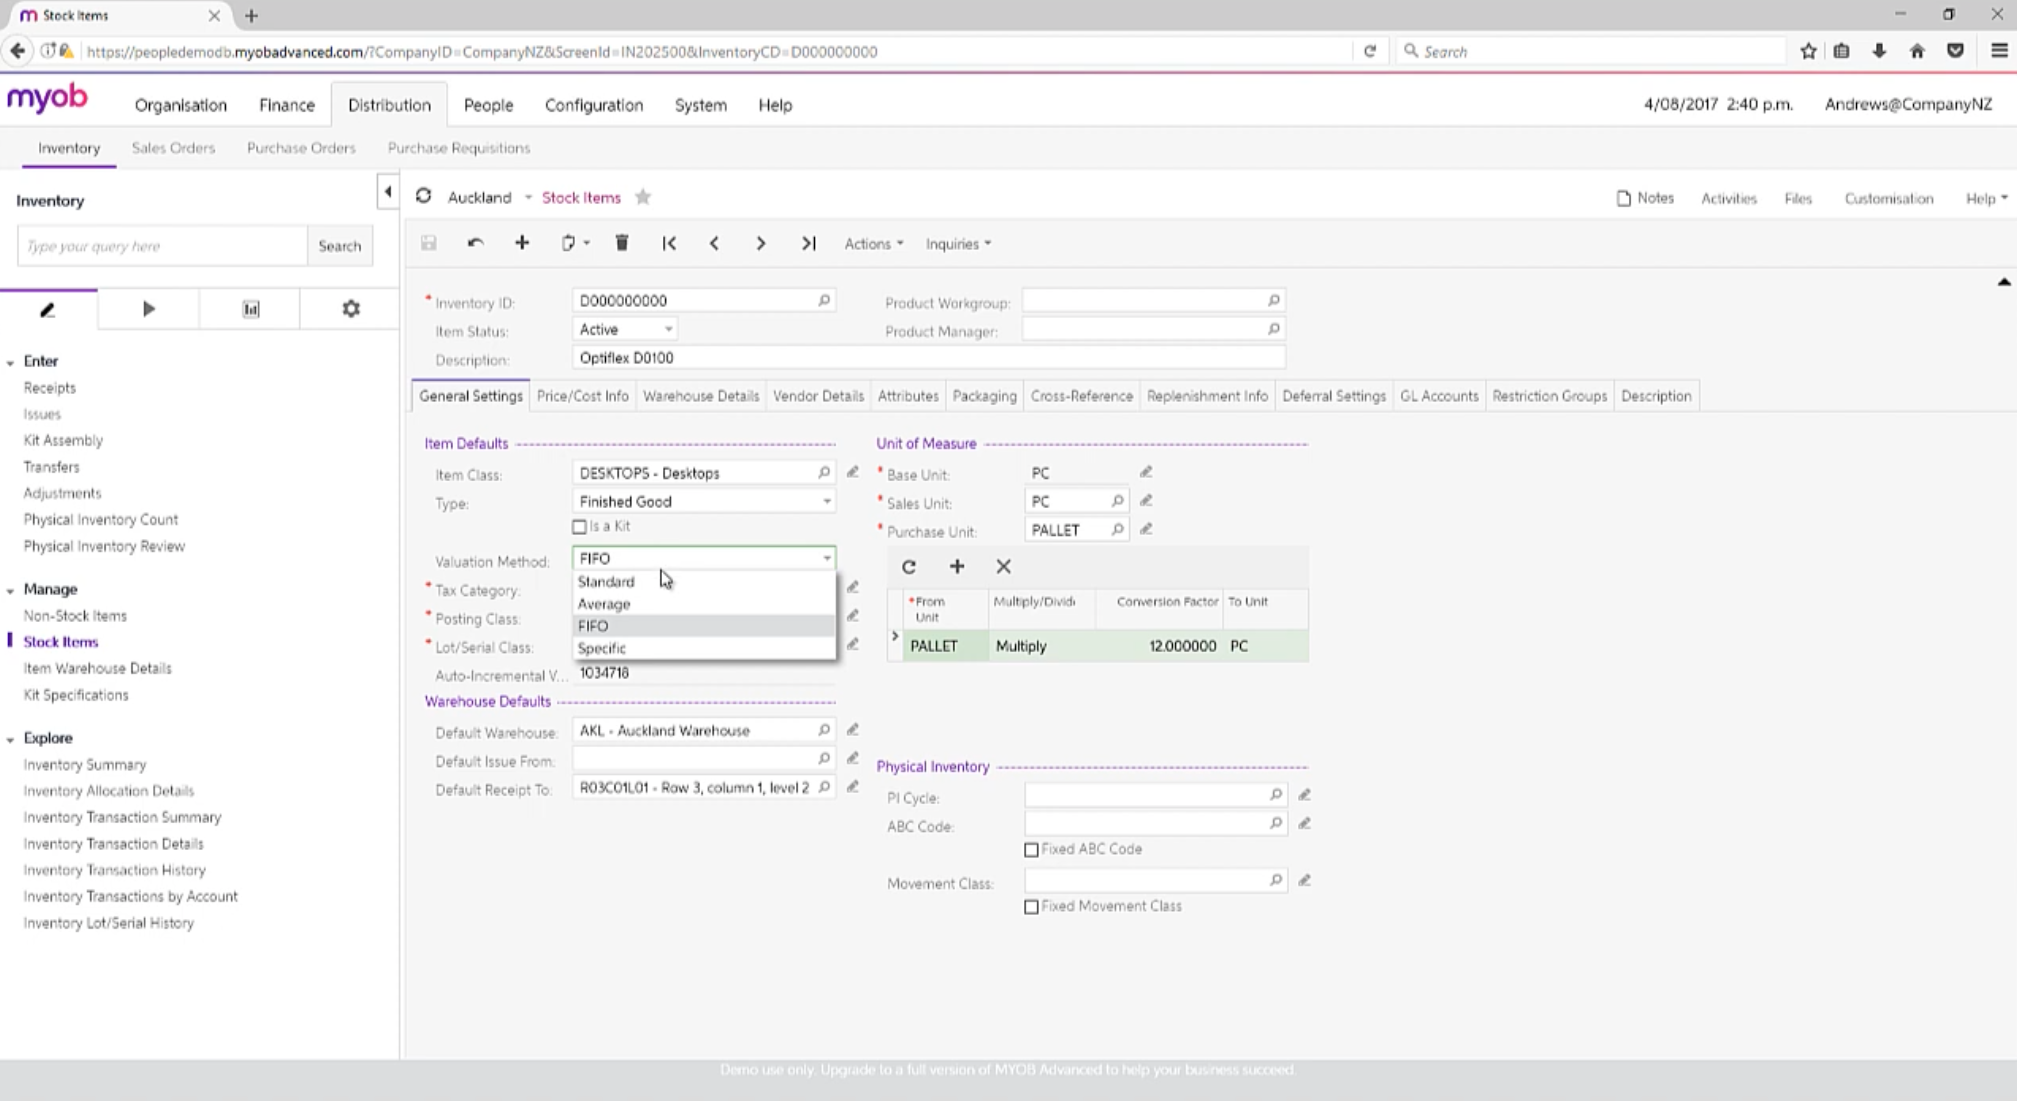This screenshot has width=2017, height=1101.
Task: Open Notes for this stock item
Action: point(1645,197)
